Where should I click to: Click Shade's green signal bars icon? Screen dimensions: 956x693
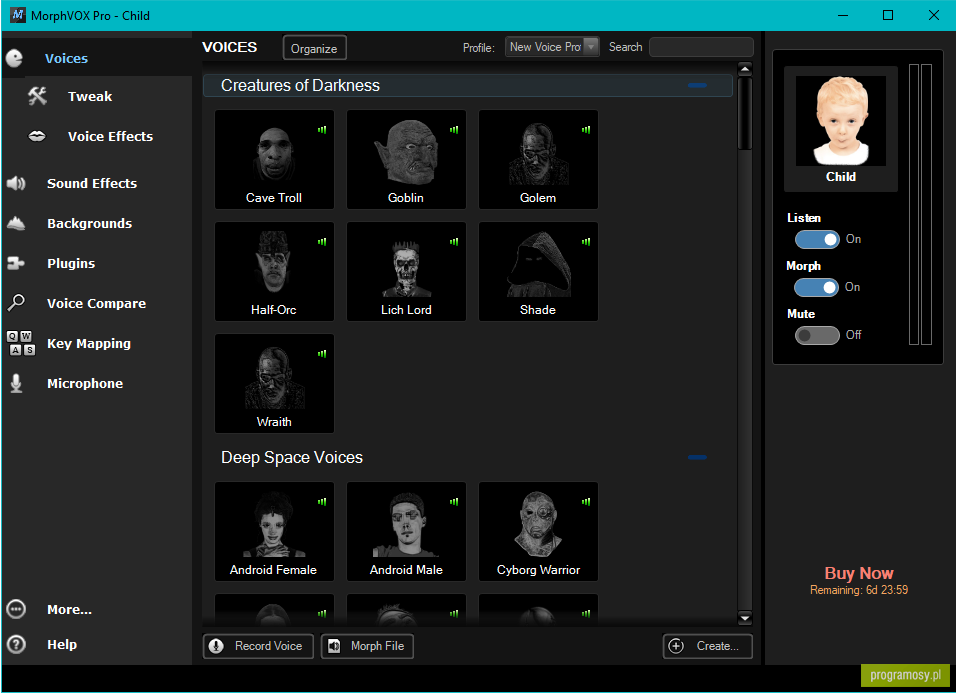tap(586, 241)
